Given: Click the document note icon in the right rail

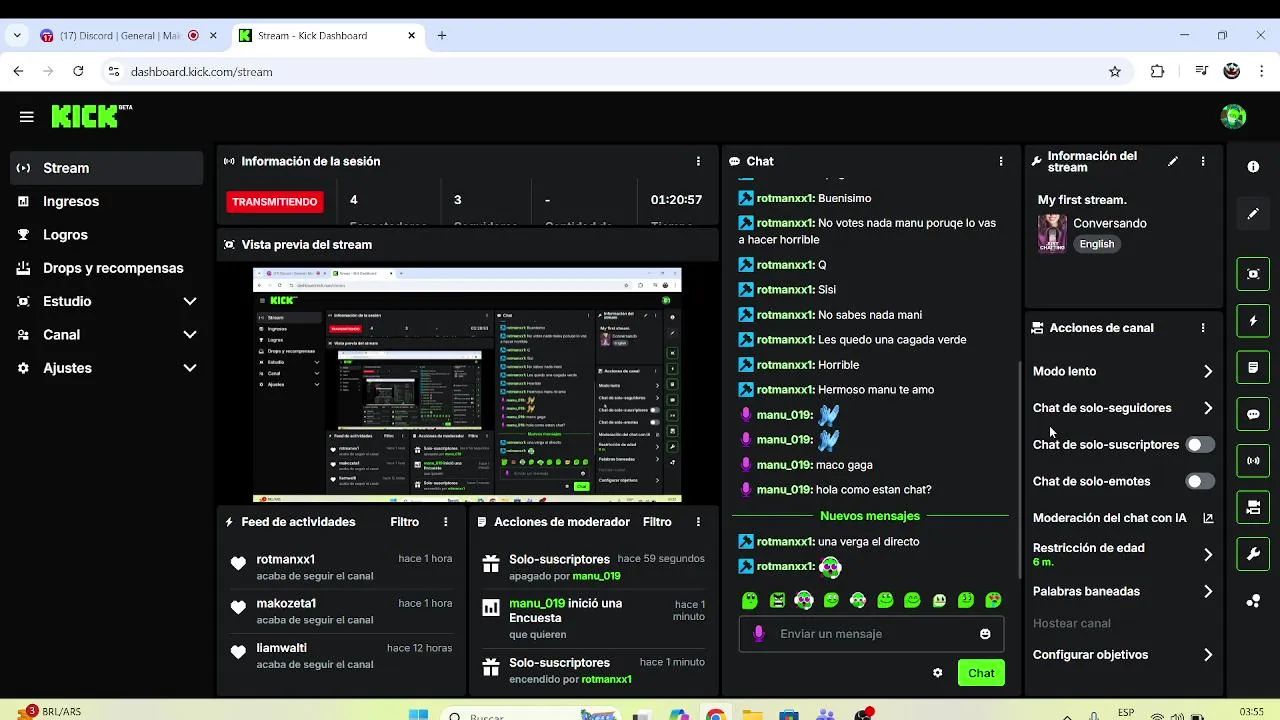Looking at the screenshot, I should click(x=1253, y=368).
